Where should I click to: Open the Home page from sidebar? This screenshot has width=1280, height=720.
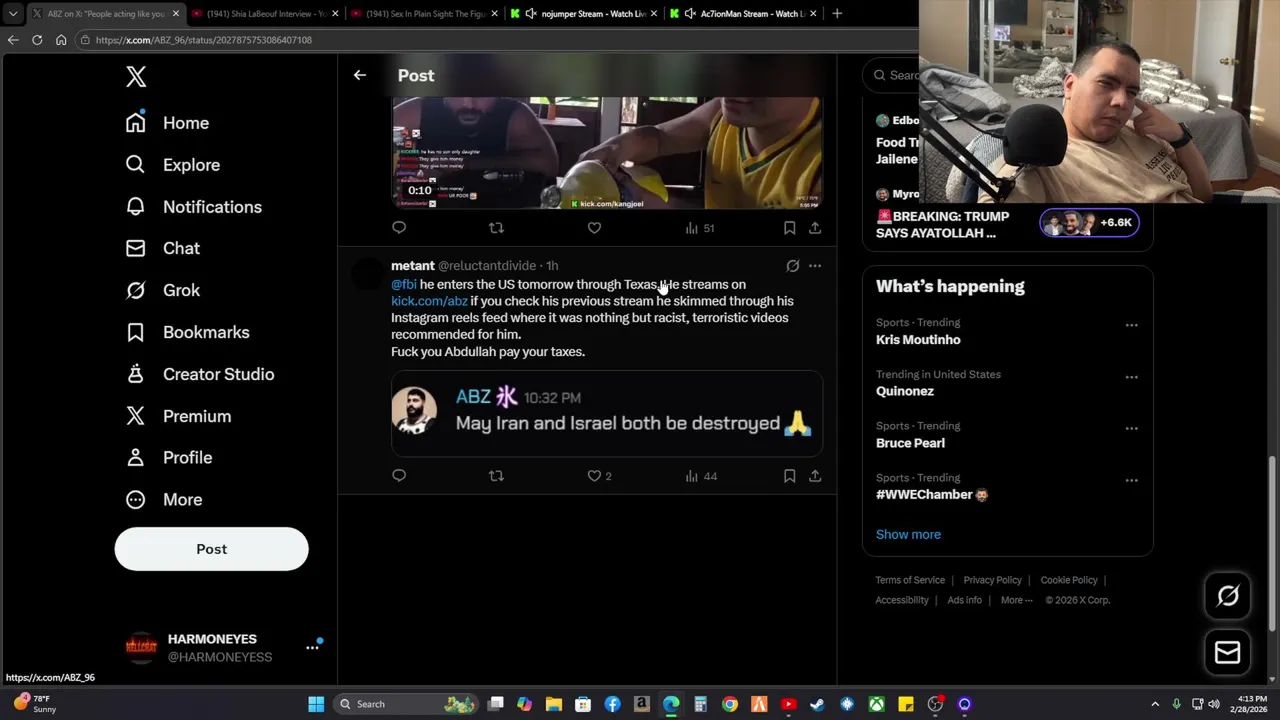click(x=167, y=123)
